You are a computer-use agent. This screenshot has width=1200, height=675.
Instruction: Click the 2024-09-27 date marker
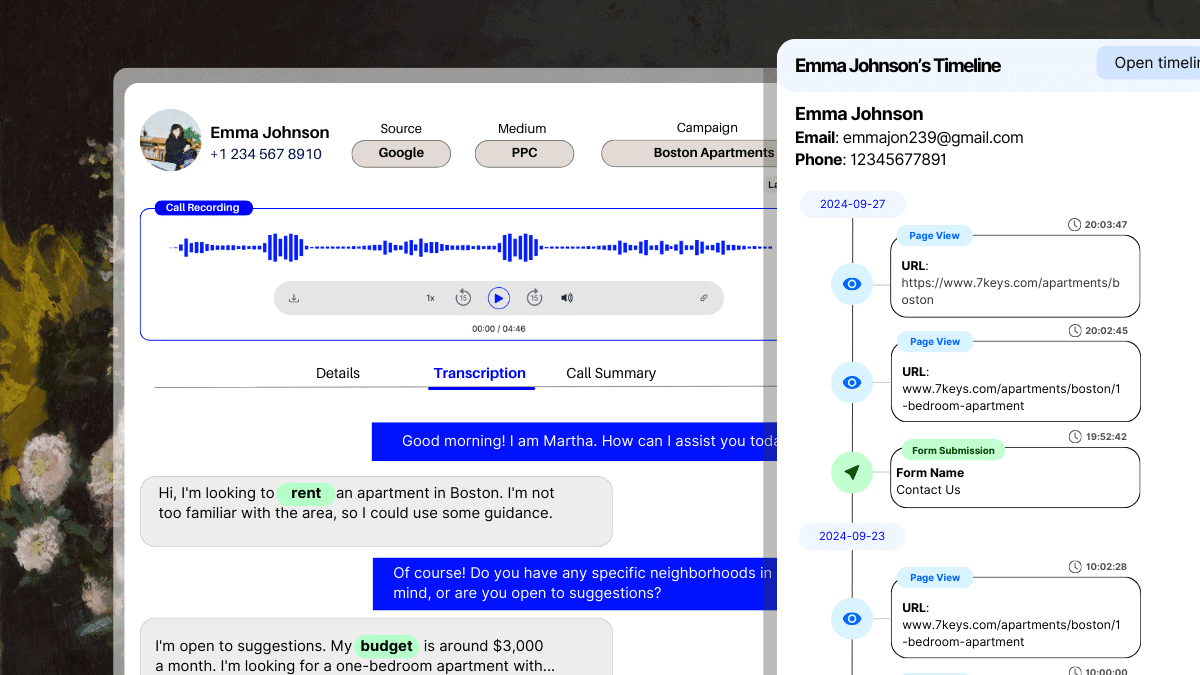pyautogui.click(x=852, y=204)
